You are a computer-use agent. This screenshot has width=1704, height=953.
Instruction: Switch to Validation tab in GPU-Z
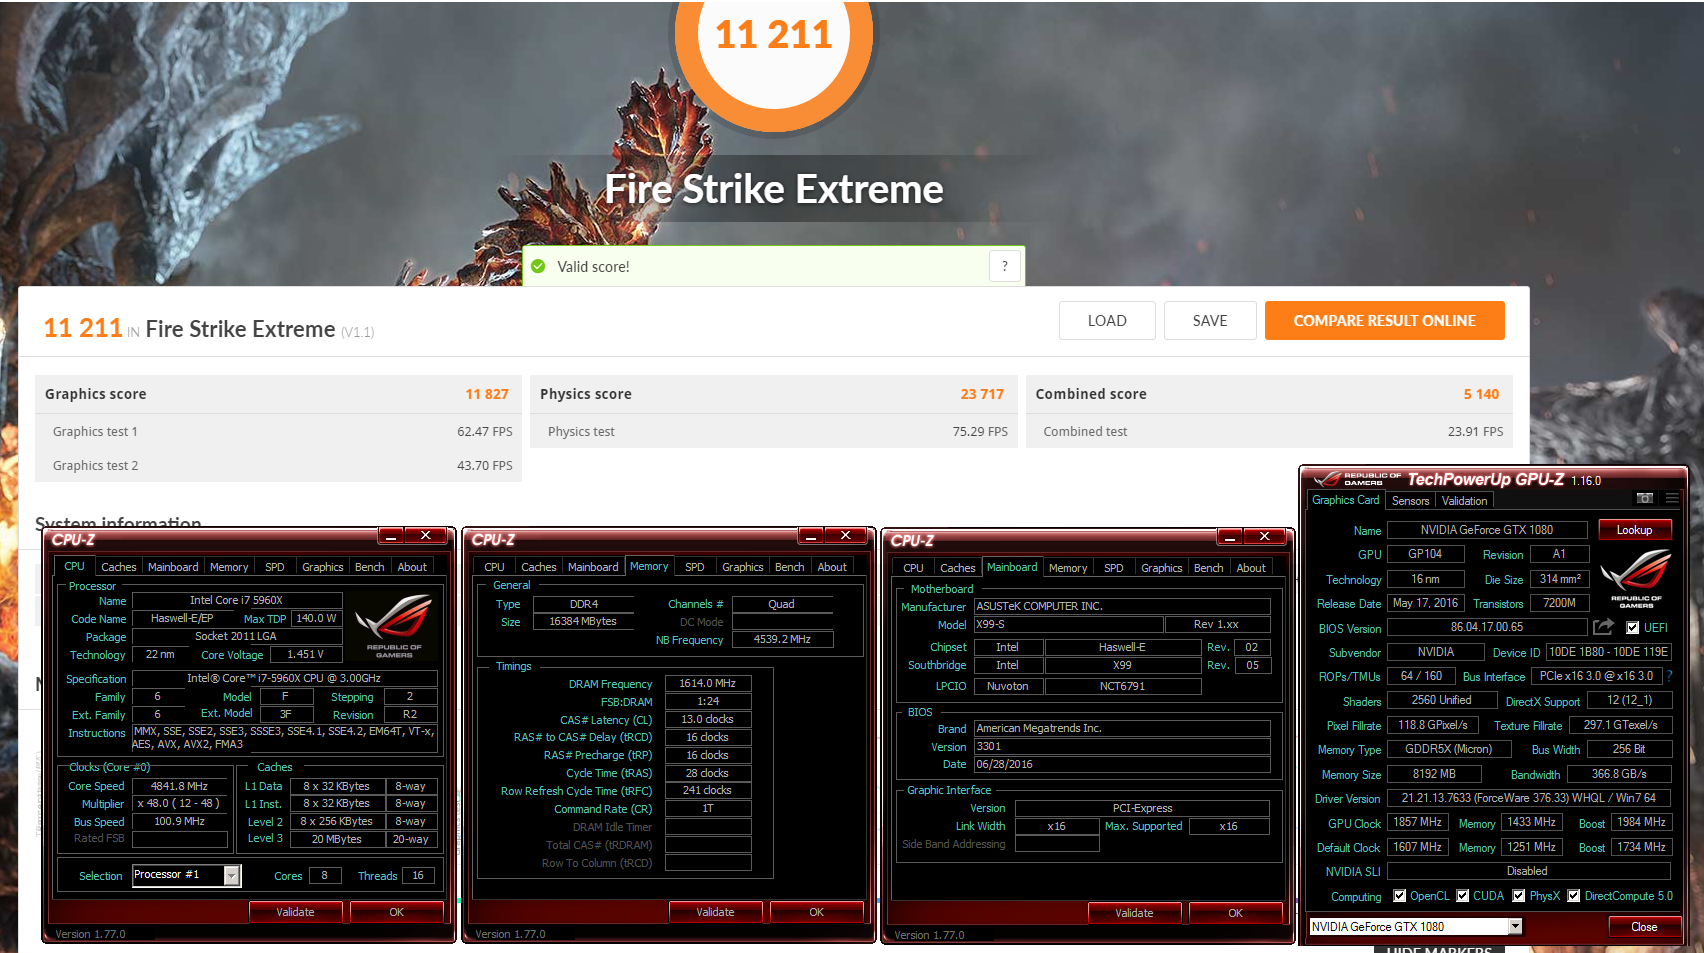pos(1464,501)
